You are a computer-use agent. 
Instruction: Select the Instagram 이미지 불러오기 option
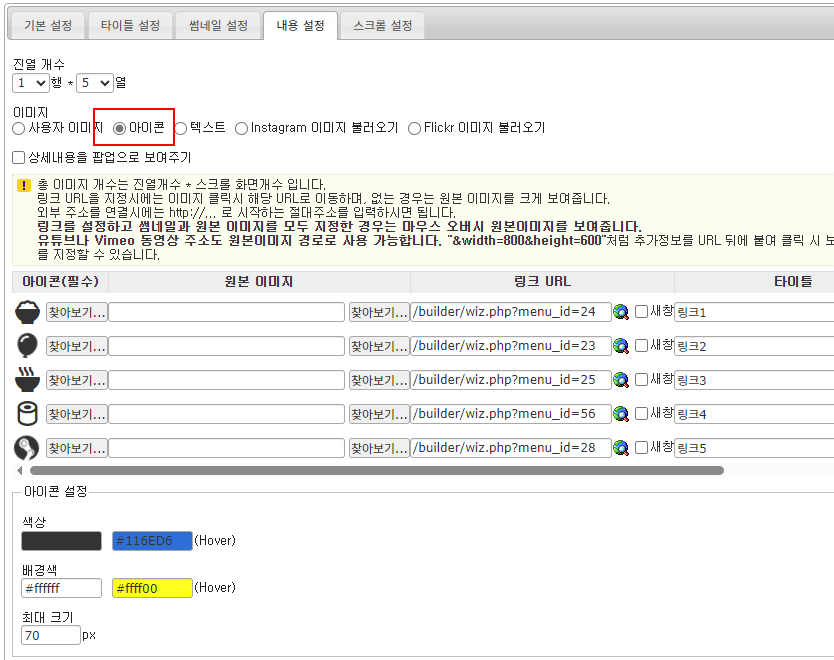click(242, 129)
